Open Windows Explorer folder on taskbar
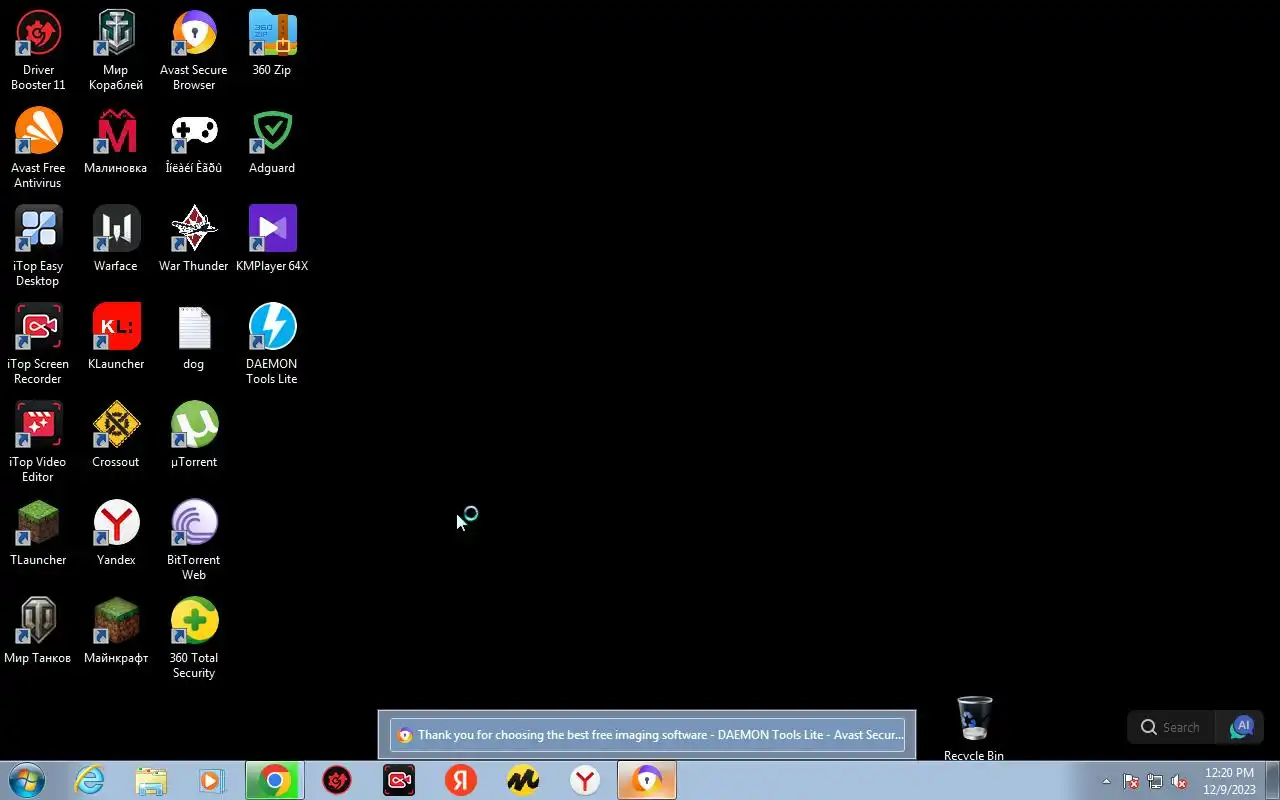Viewport: 1280px width, 800px height. coord(151,780)
